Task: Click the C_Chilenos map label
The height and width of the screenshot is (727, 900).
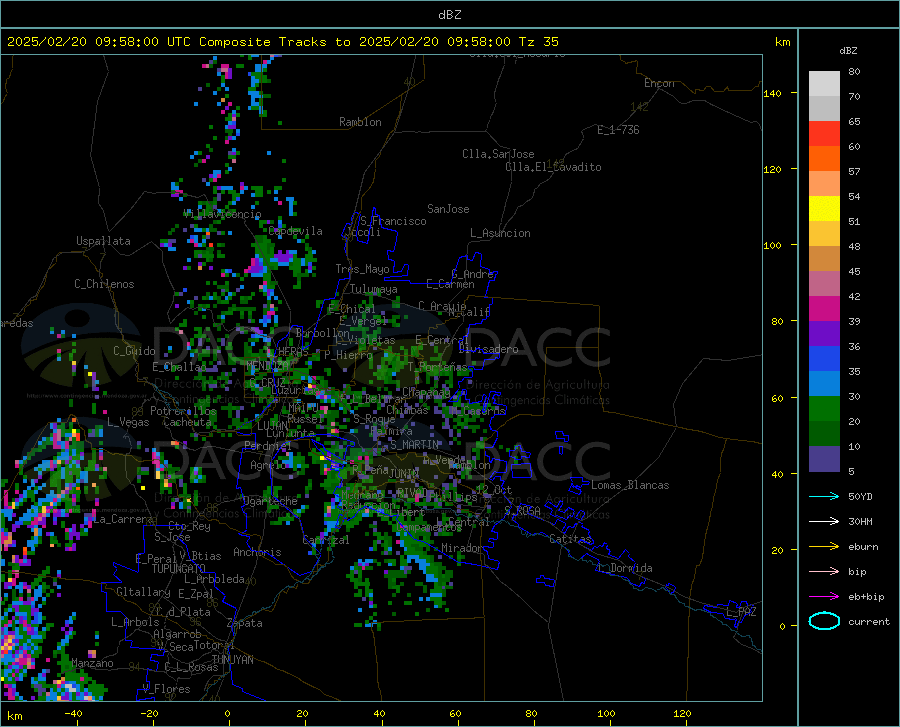Action: click(104, 284)
